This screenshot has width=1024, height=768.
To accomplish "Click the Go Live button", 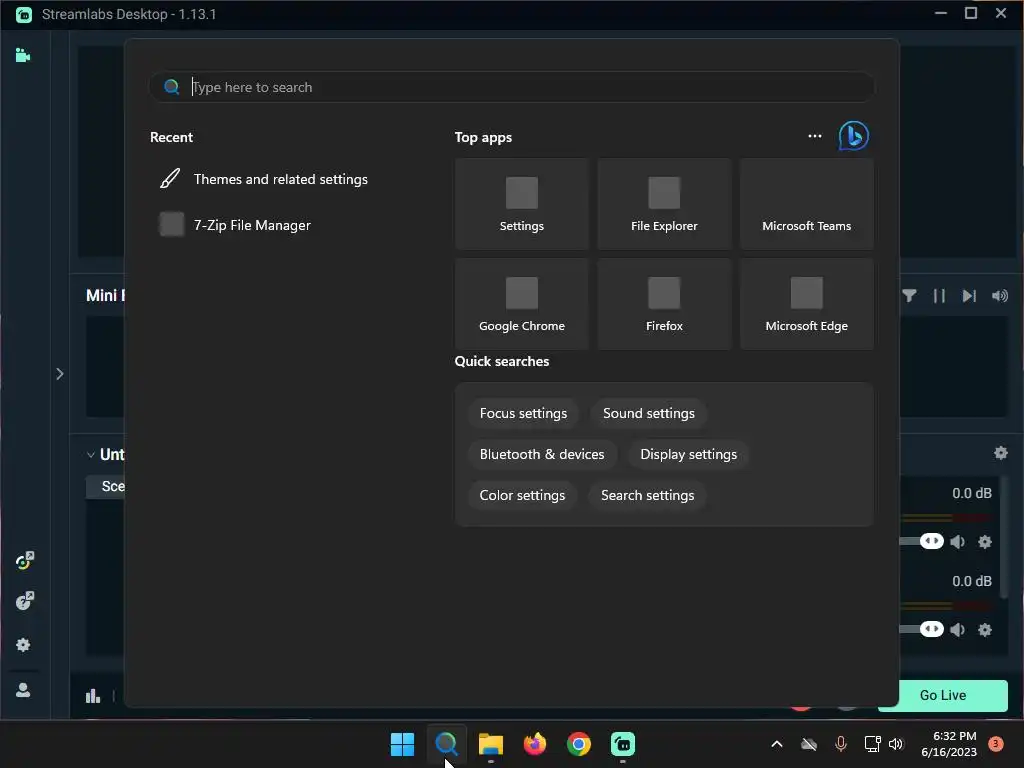I will coord(942,696).
